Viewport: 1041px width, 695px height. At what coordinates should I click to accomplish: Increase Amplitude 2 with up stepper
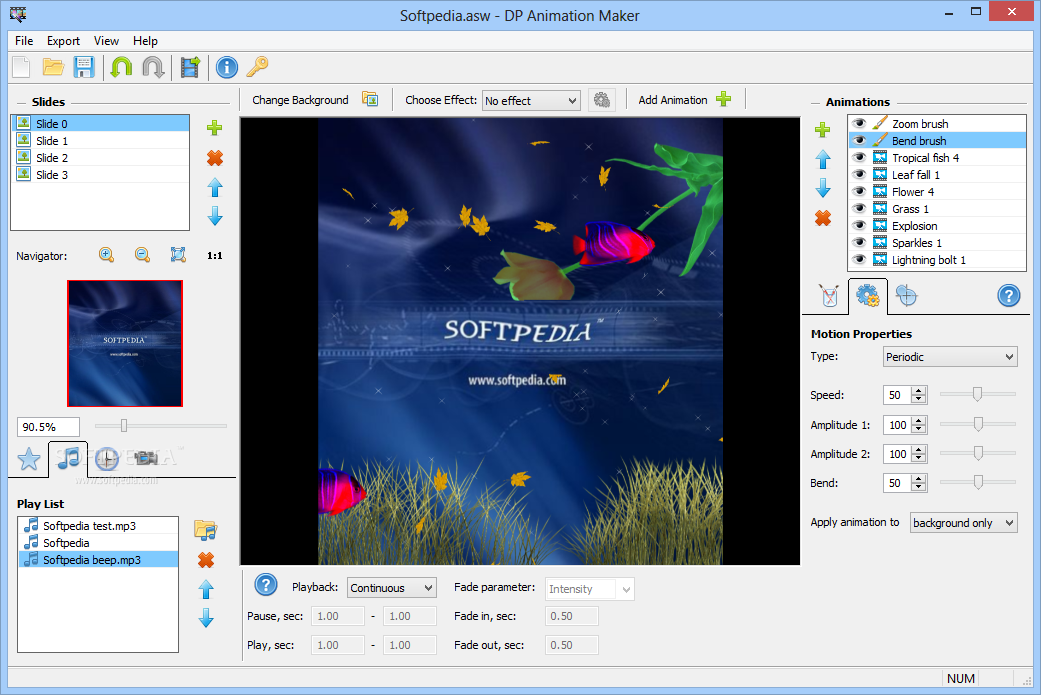click(x=919, y=449)
